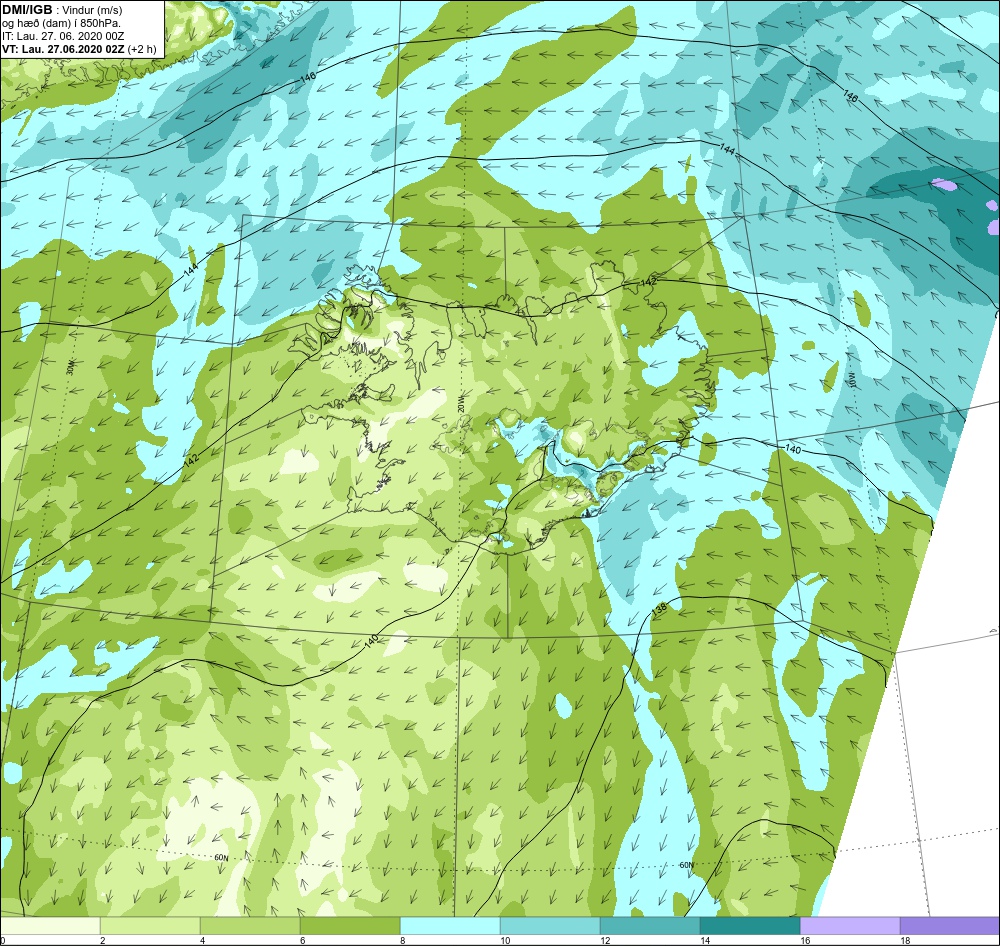The image size is (1000, 946).
Task: Click the legend tick label '6'
Action: click(x=303, y=940)
